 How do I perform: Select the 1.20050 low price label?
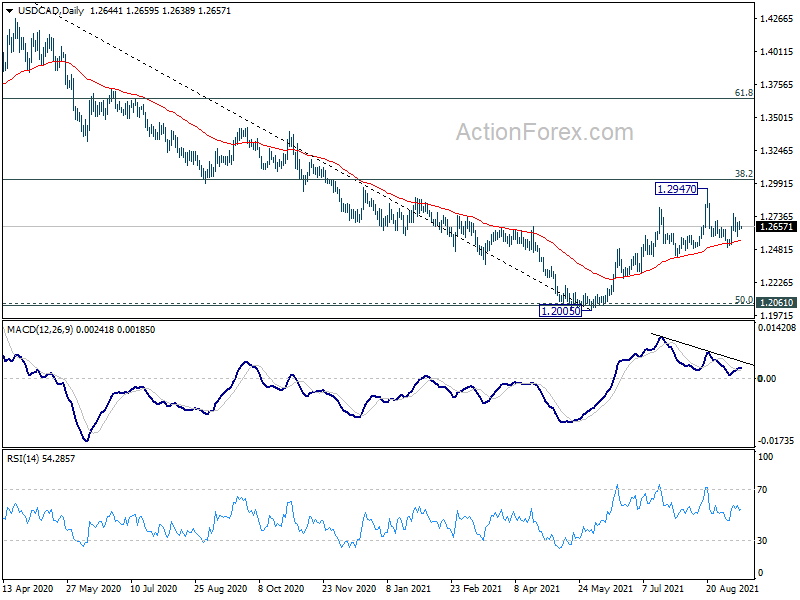(x=560, y=311)
